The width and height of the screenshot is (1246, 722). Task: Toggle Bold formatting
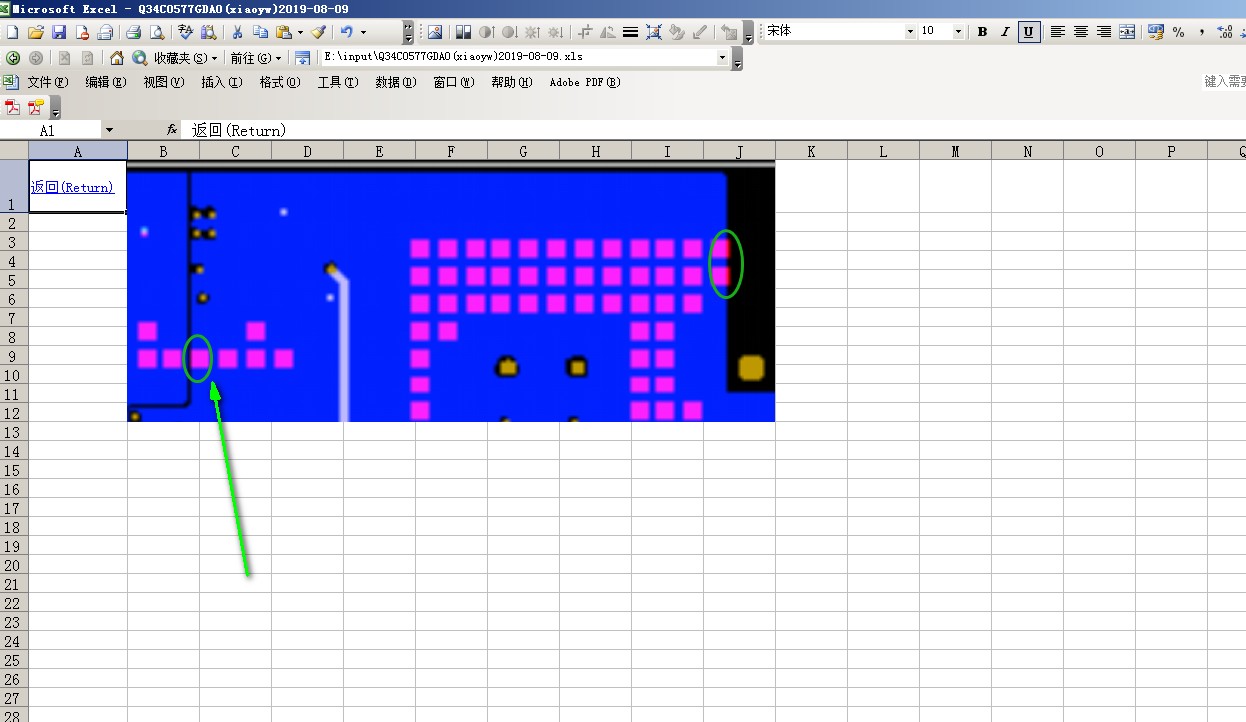pos(982,32)
